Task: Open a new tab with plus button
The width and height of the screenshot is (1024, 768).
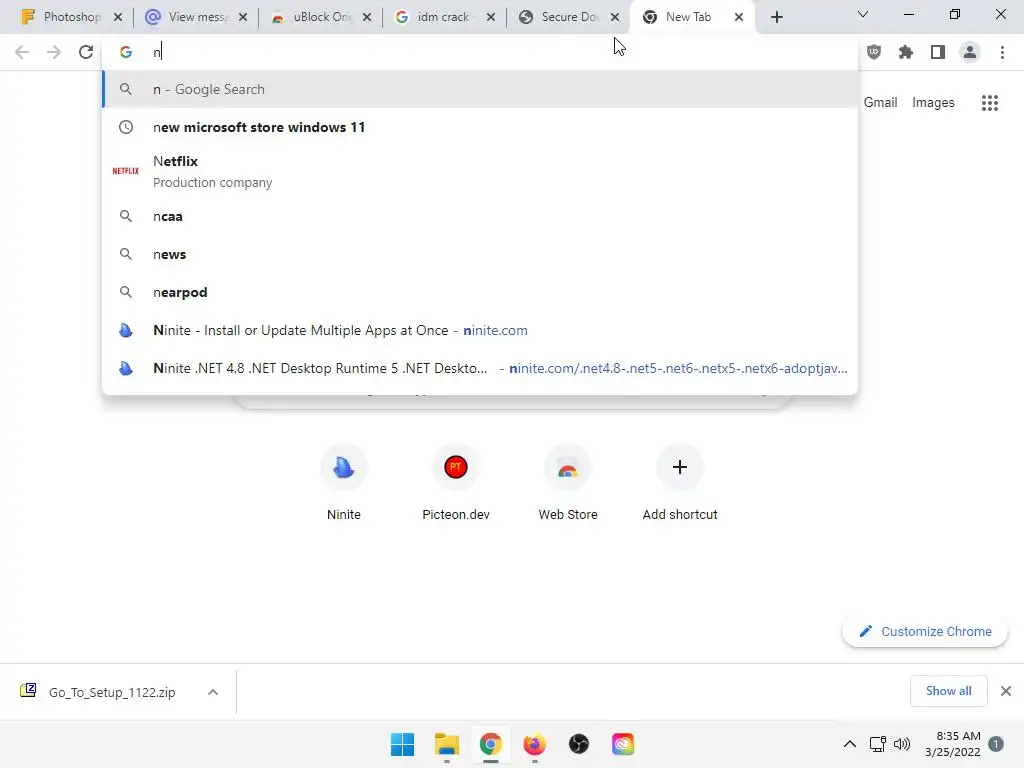Action: click(776, 18)
